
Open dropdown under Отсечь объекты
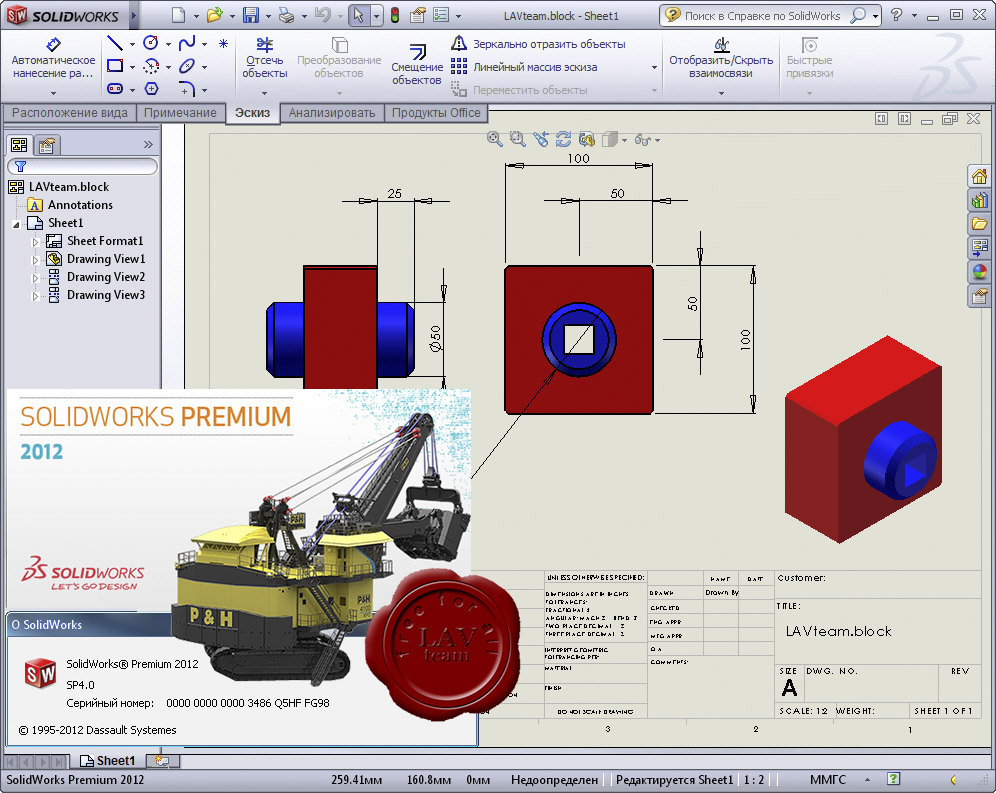[264, 93]
